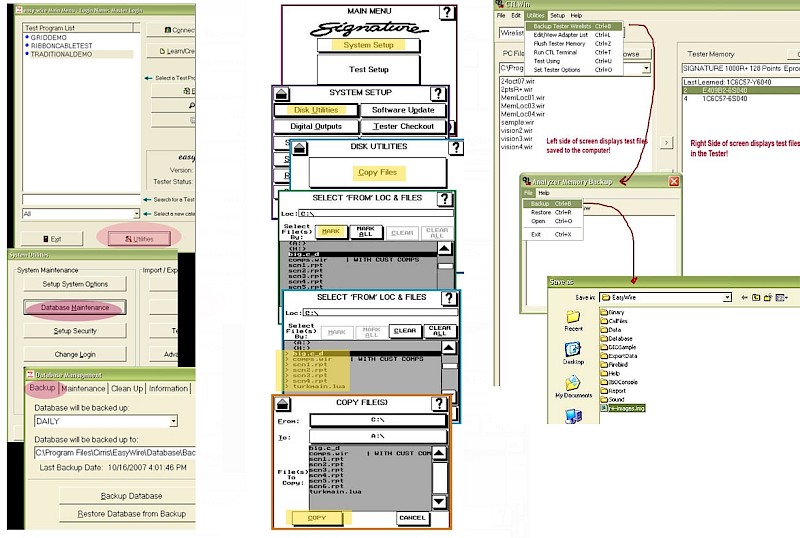Click the yellow-highlighted COPY button
The height and width of the screenshot is (538, 800).
point(317,518)
